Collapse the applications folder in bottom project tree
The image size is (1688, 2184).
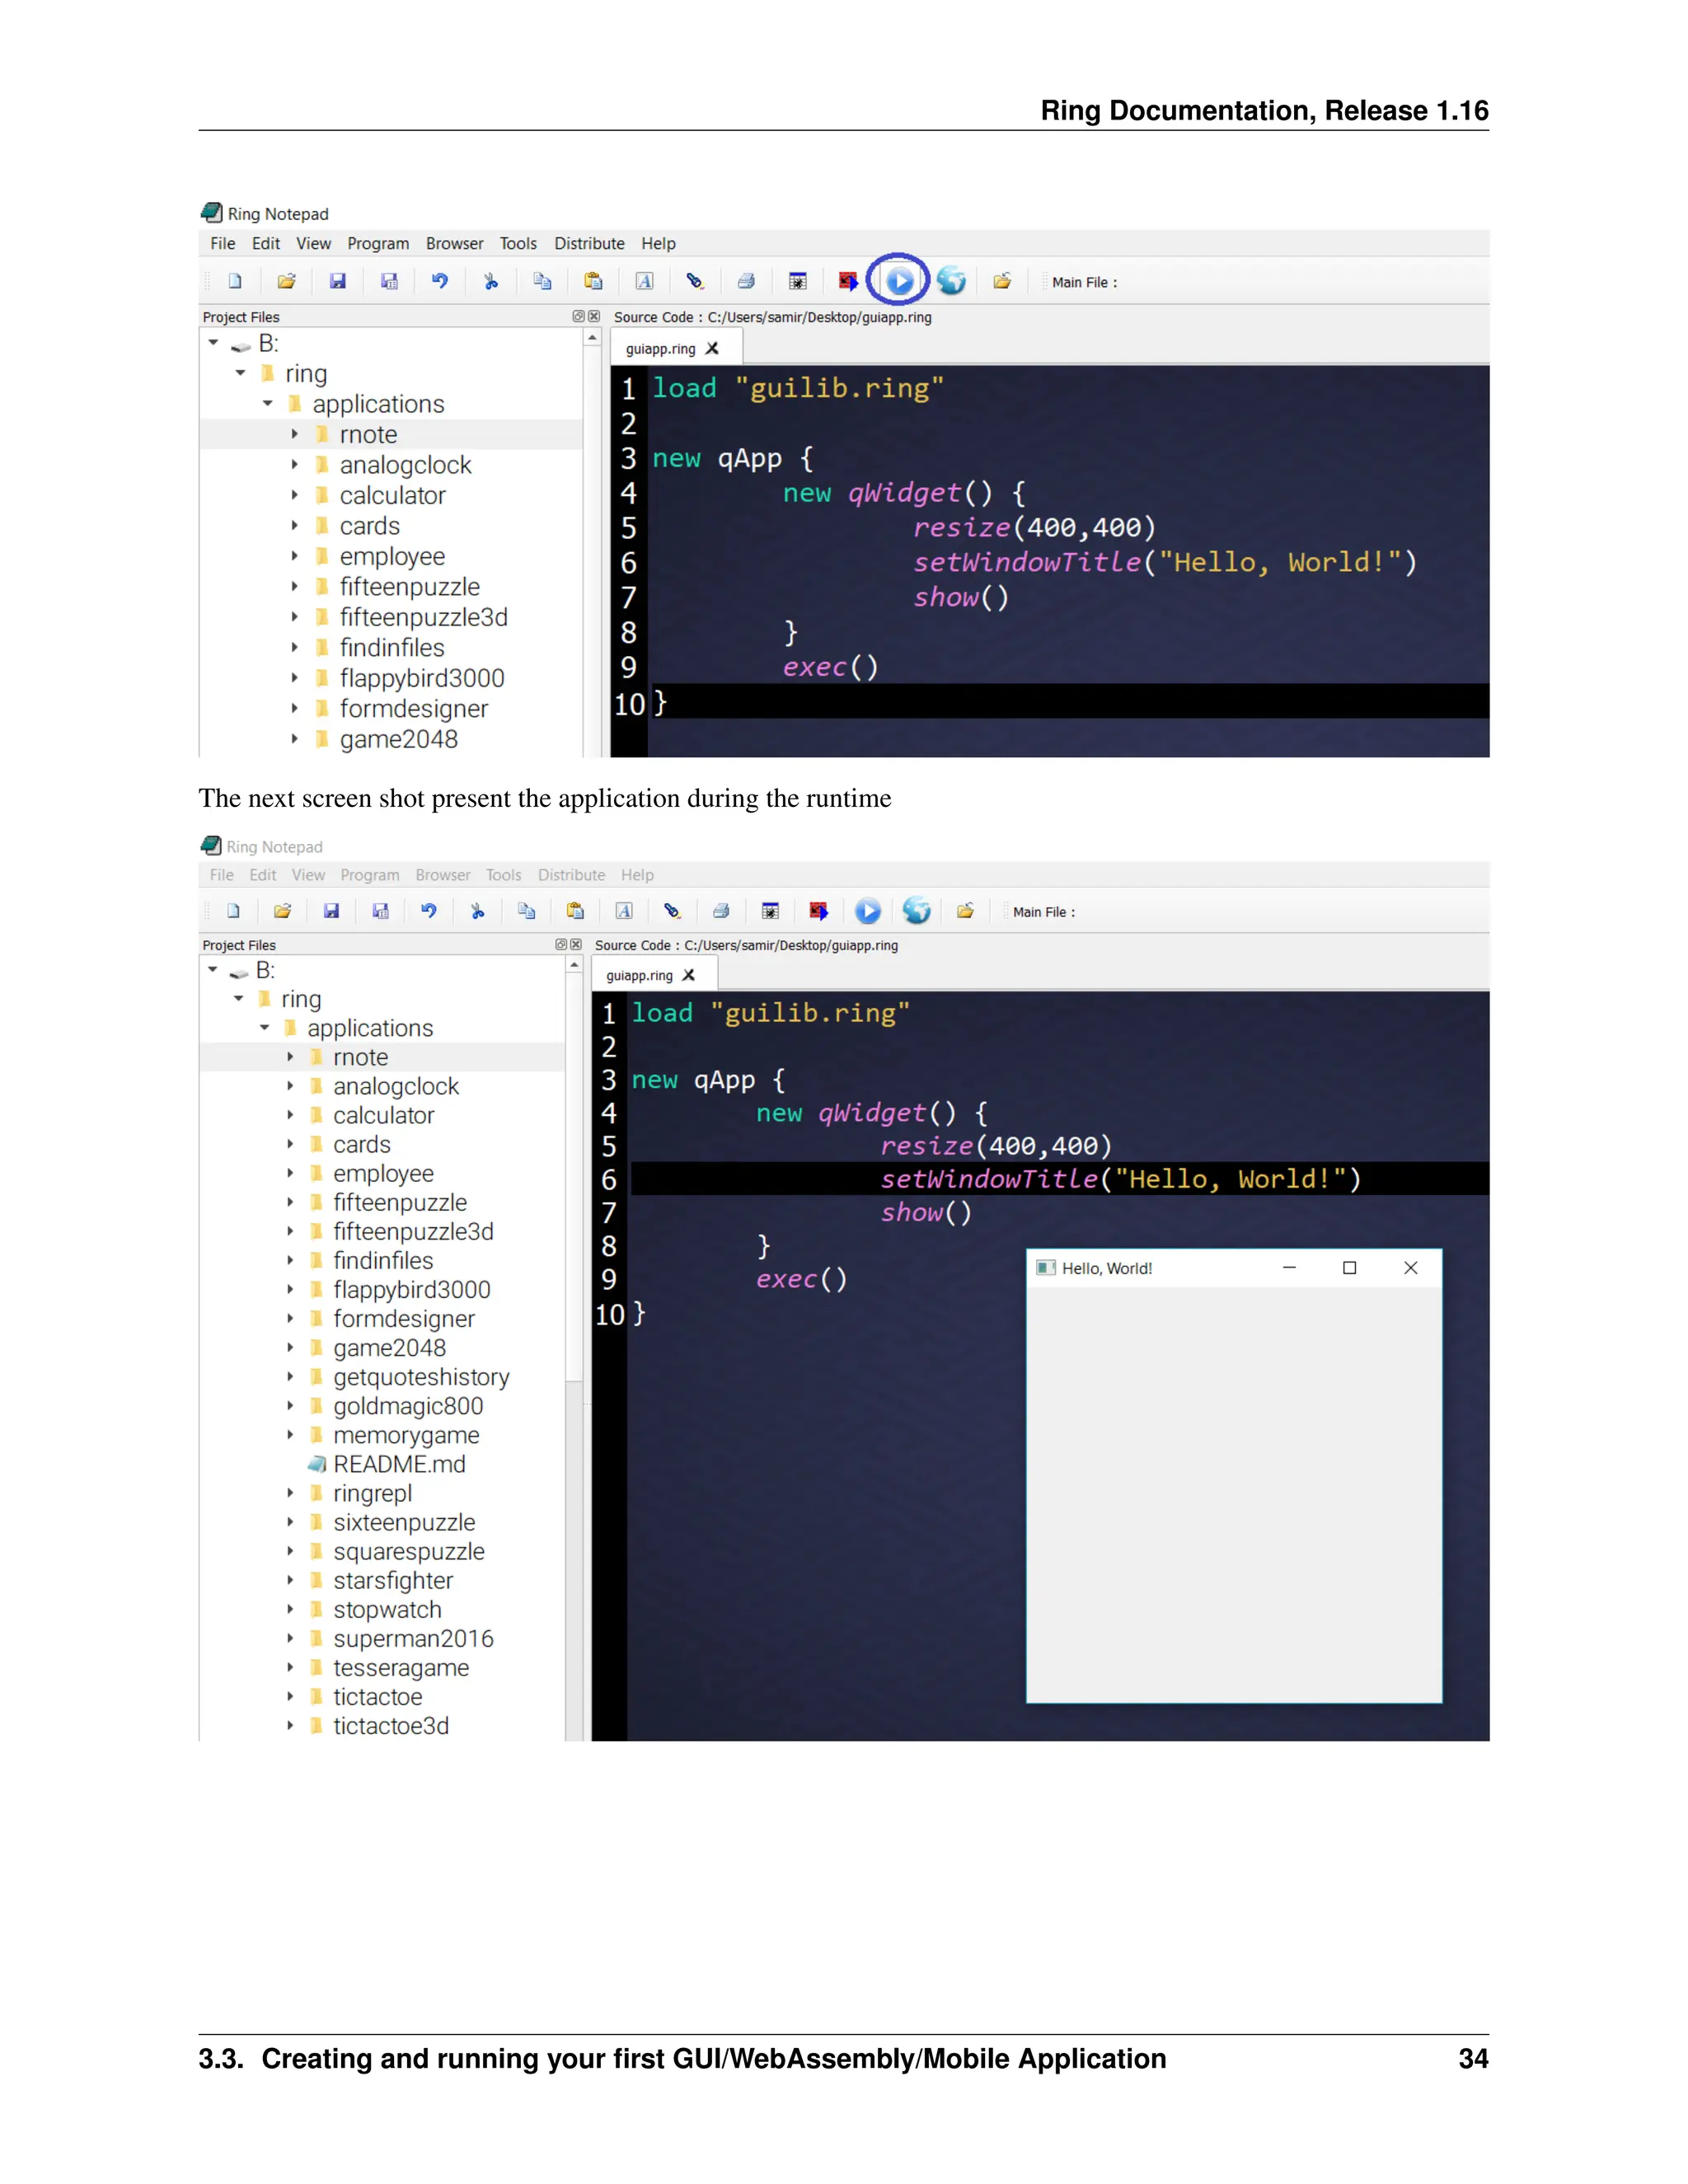[x=265, y=1027]
